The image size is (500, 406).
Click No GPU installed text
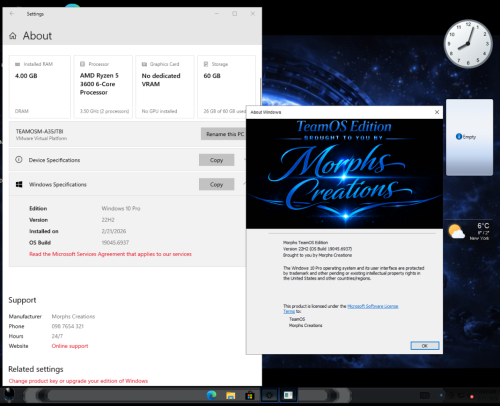(159, 111)
